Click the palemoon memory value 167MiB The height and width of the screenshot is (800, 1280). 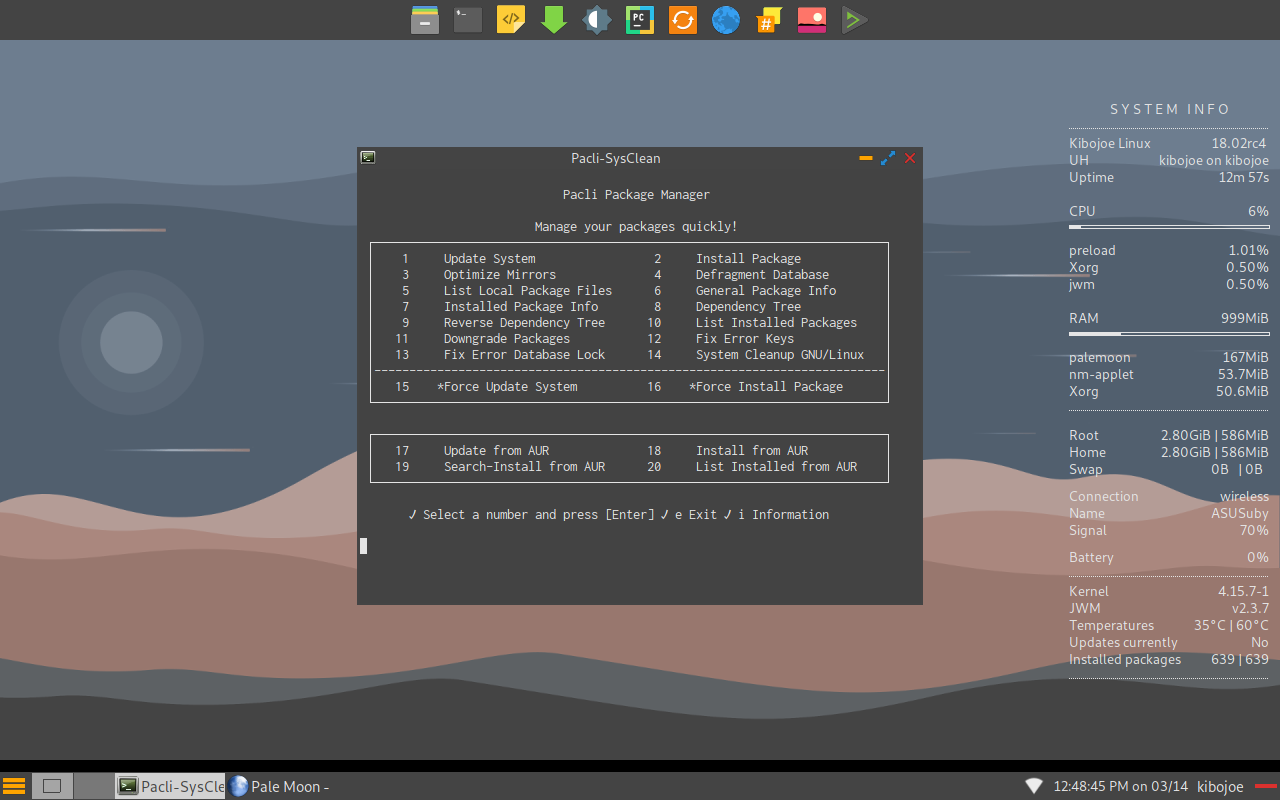click(1245, 357)
